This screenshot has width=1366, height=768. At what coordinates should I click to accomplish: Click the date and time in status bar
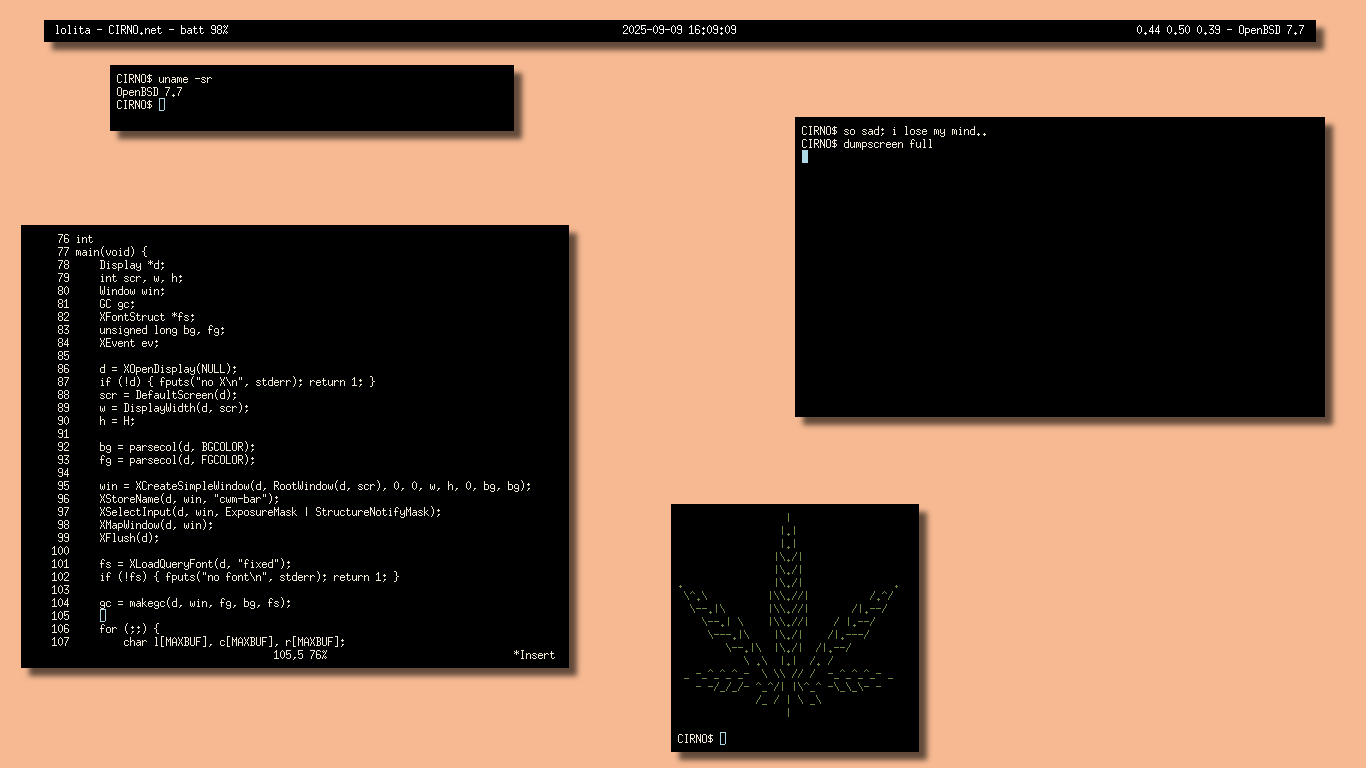[679, 30]
